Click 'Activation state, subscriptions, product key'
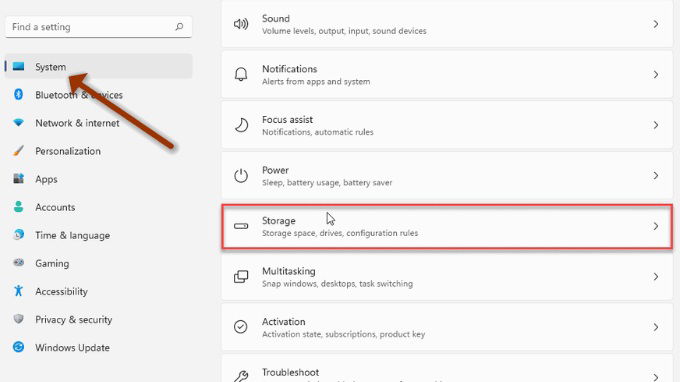The width and height of the screenshot is (680, 382). point(343,334)
